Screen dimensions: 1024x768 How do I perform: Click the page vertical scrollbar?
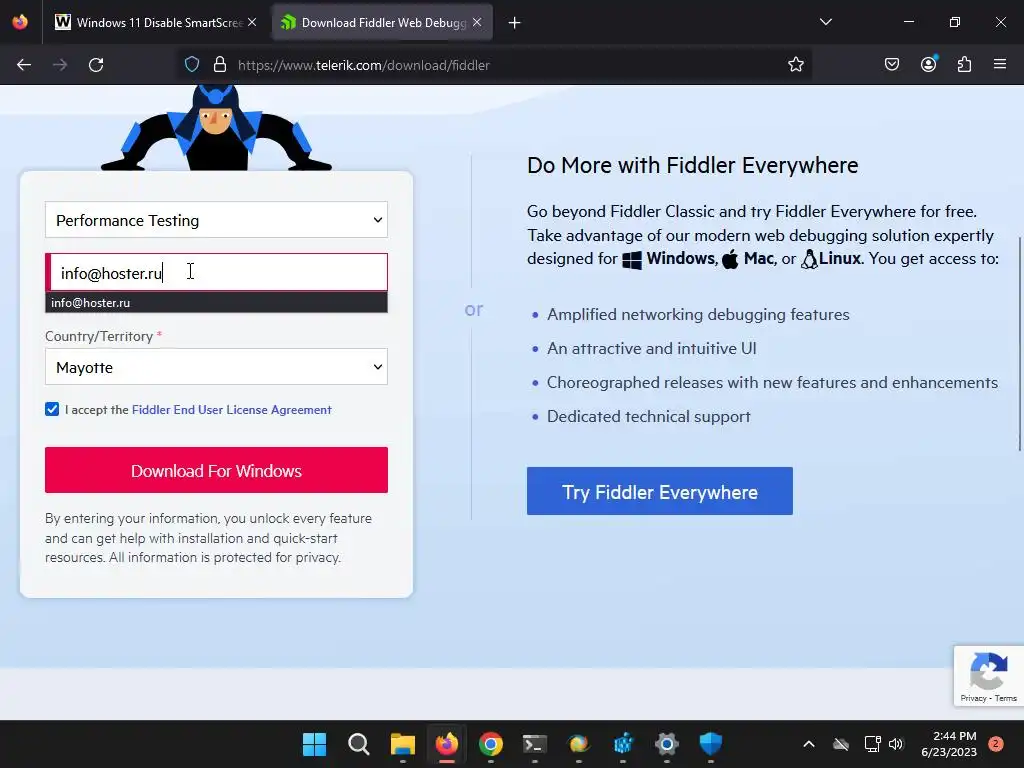(x=1019, y=343)
